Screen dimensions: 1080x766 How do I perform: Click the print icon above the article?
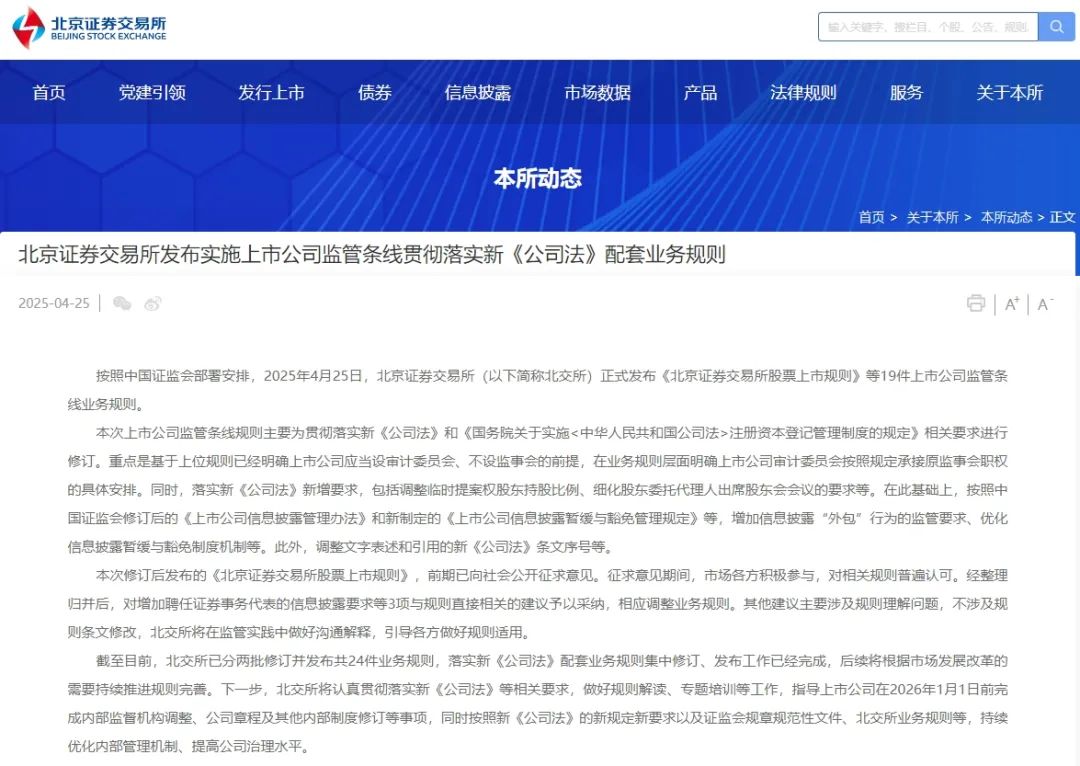click(x=975, y=303)
